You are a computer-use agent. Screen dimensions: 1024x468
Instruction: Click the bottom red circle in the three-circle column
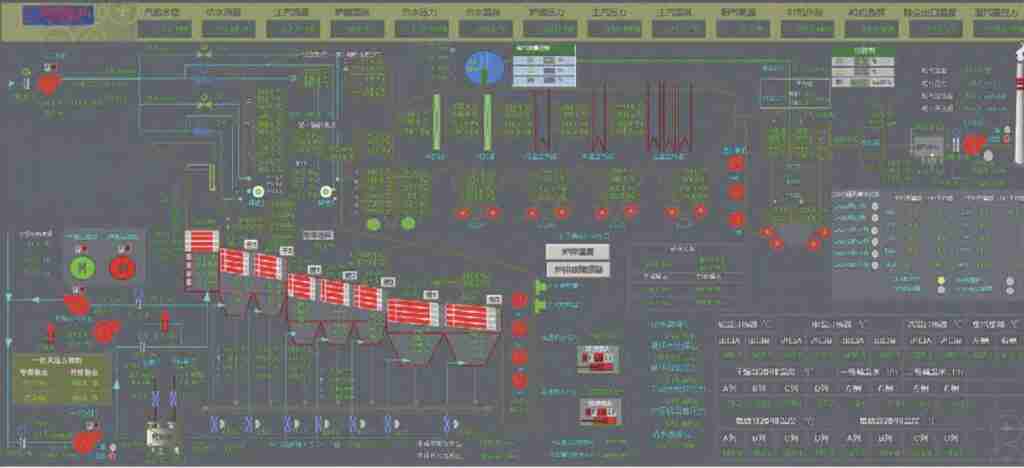pos(736,220)
